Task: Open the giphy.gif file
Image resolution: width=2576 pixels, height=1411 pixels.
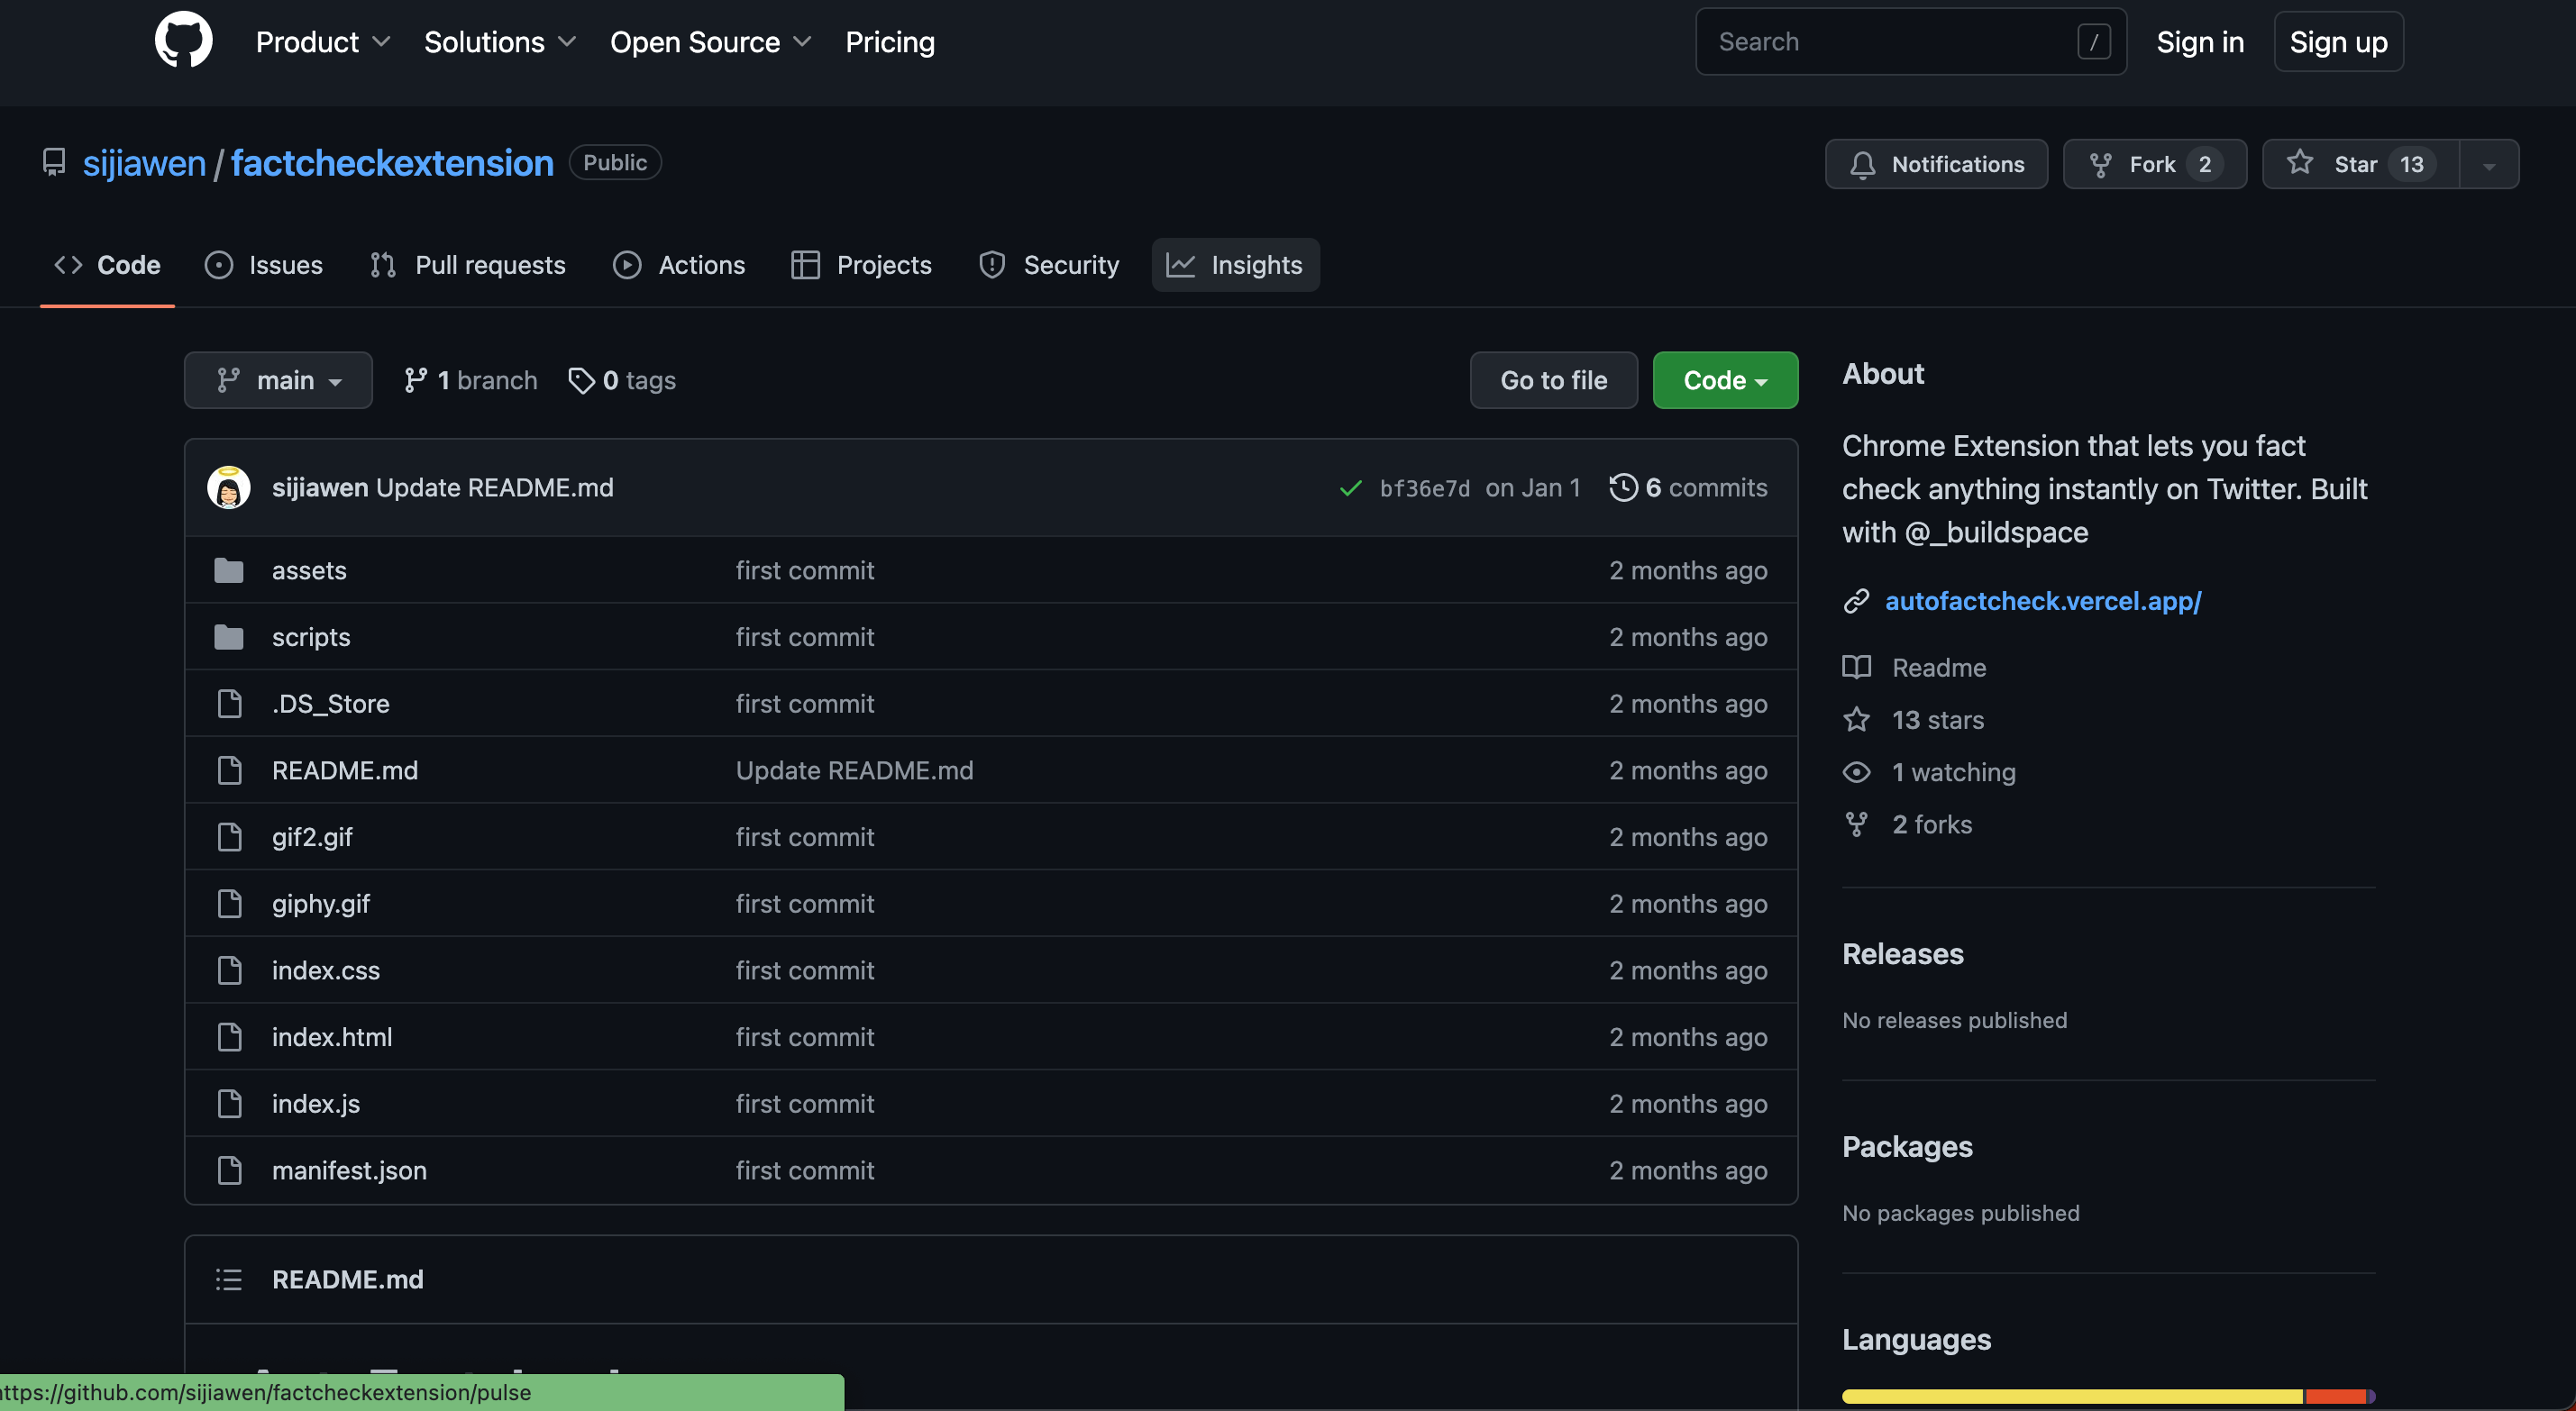Action: (321, 904)
